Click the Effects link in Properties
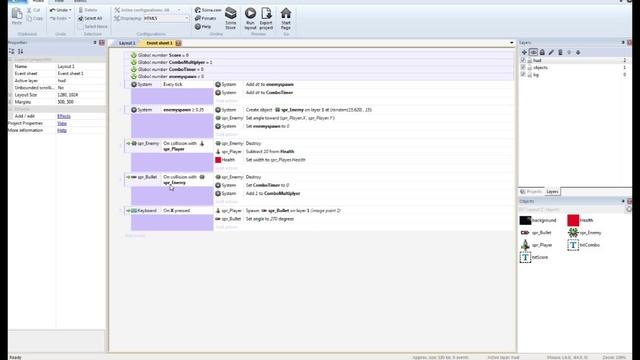The image size is (640, 360). (x=64, y=116)
